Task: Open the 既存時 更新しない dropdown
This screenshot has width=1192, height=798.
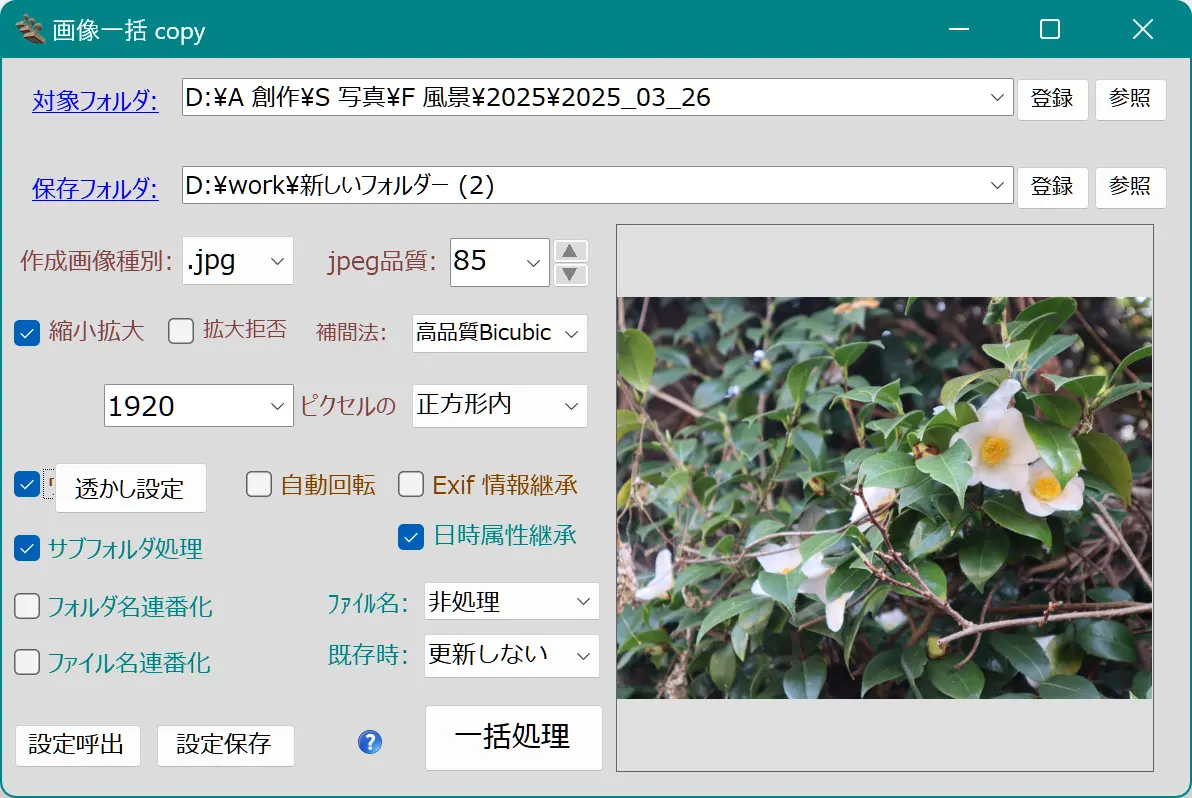Action: [x=512, y=655]
